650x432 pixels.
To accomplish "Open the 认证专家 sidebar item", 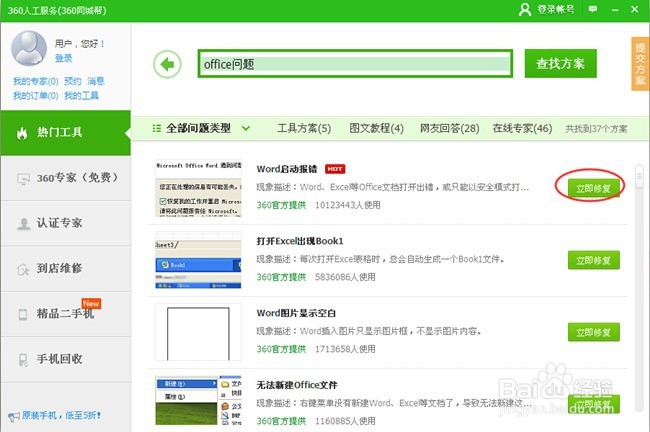I will (x=65, y=223).
